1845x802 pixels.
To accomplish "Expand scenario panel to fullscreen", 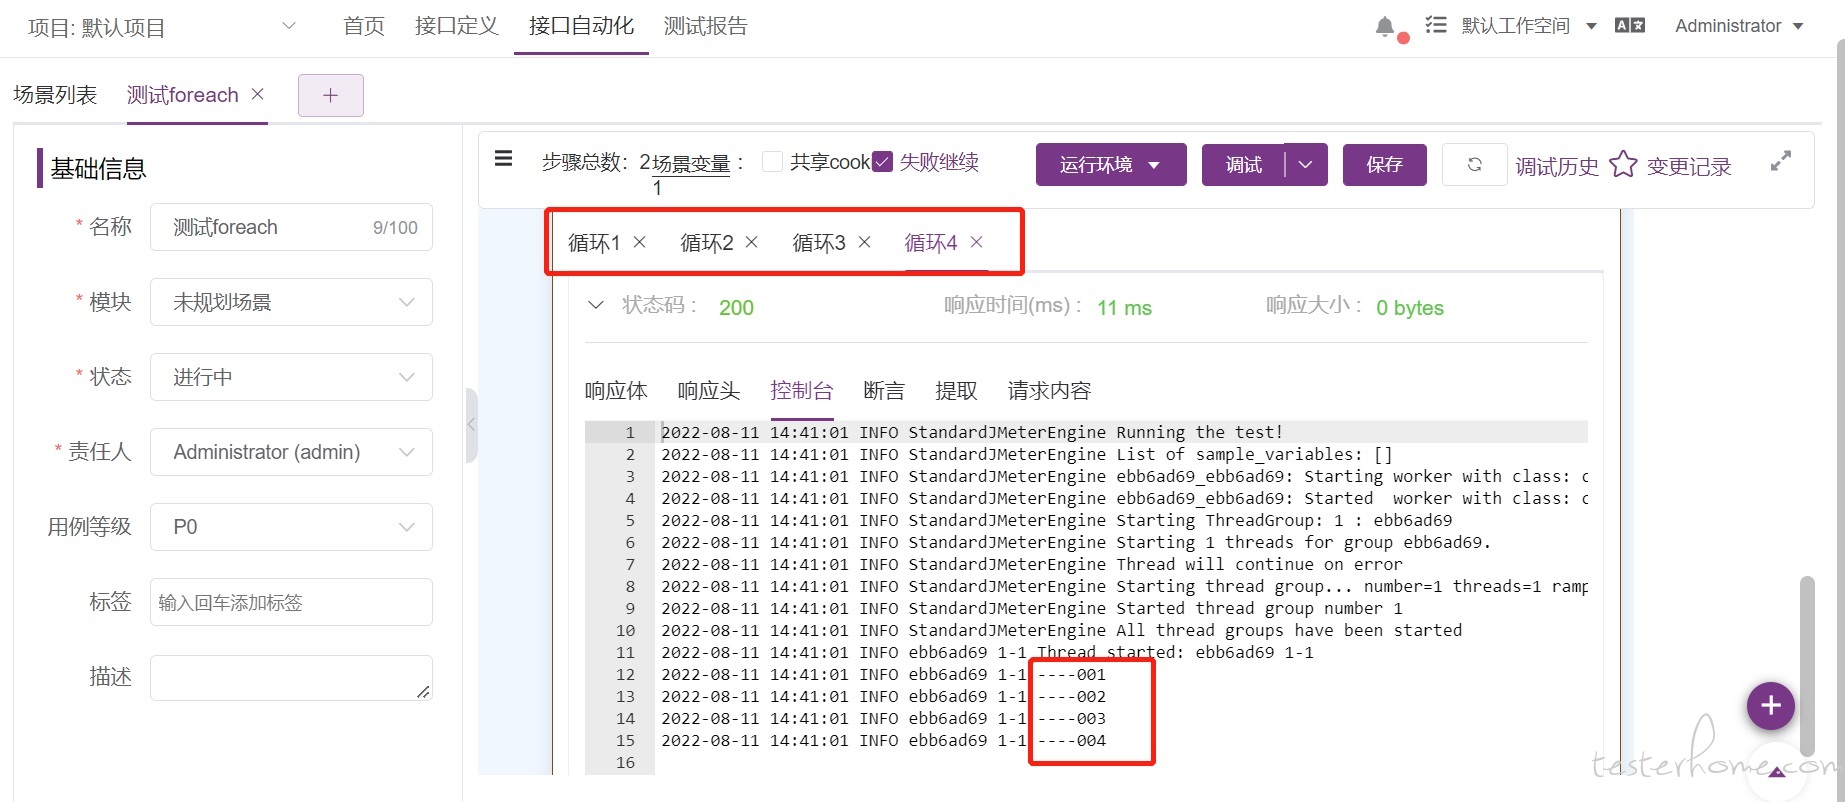I will (x=1781, y=161).
